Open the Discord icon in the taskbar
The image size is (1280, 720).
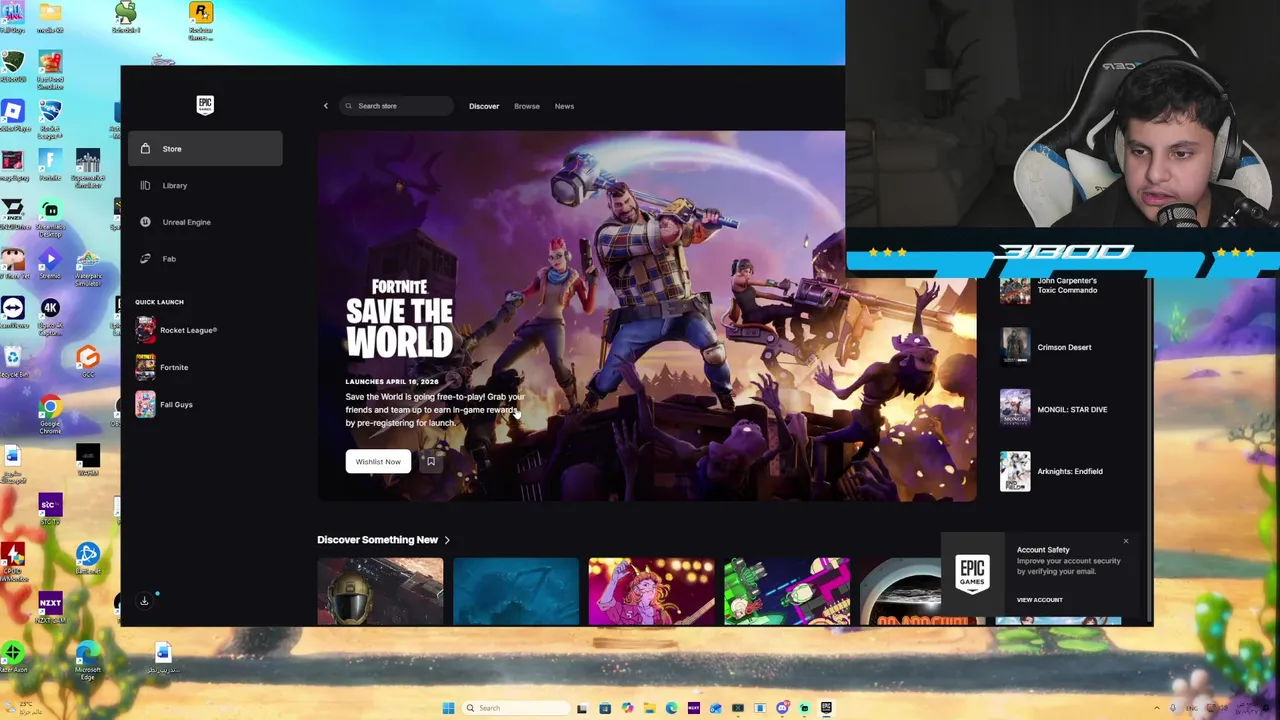[783, 708]
